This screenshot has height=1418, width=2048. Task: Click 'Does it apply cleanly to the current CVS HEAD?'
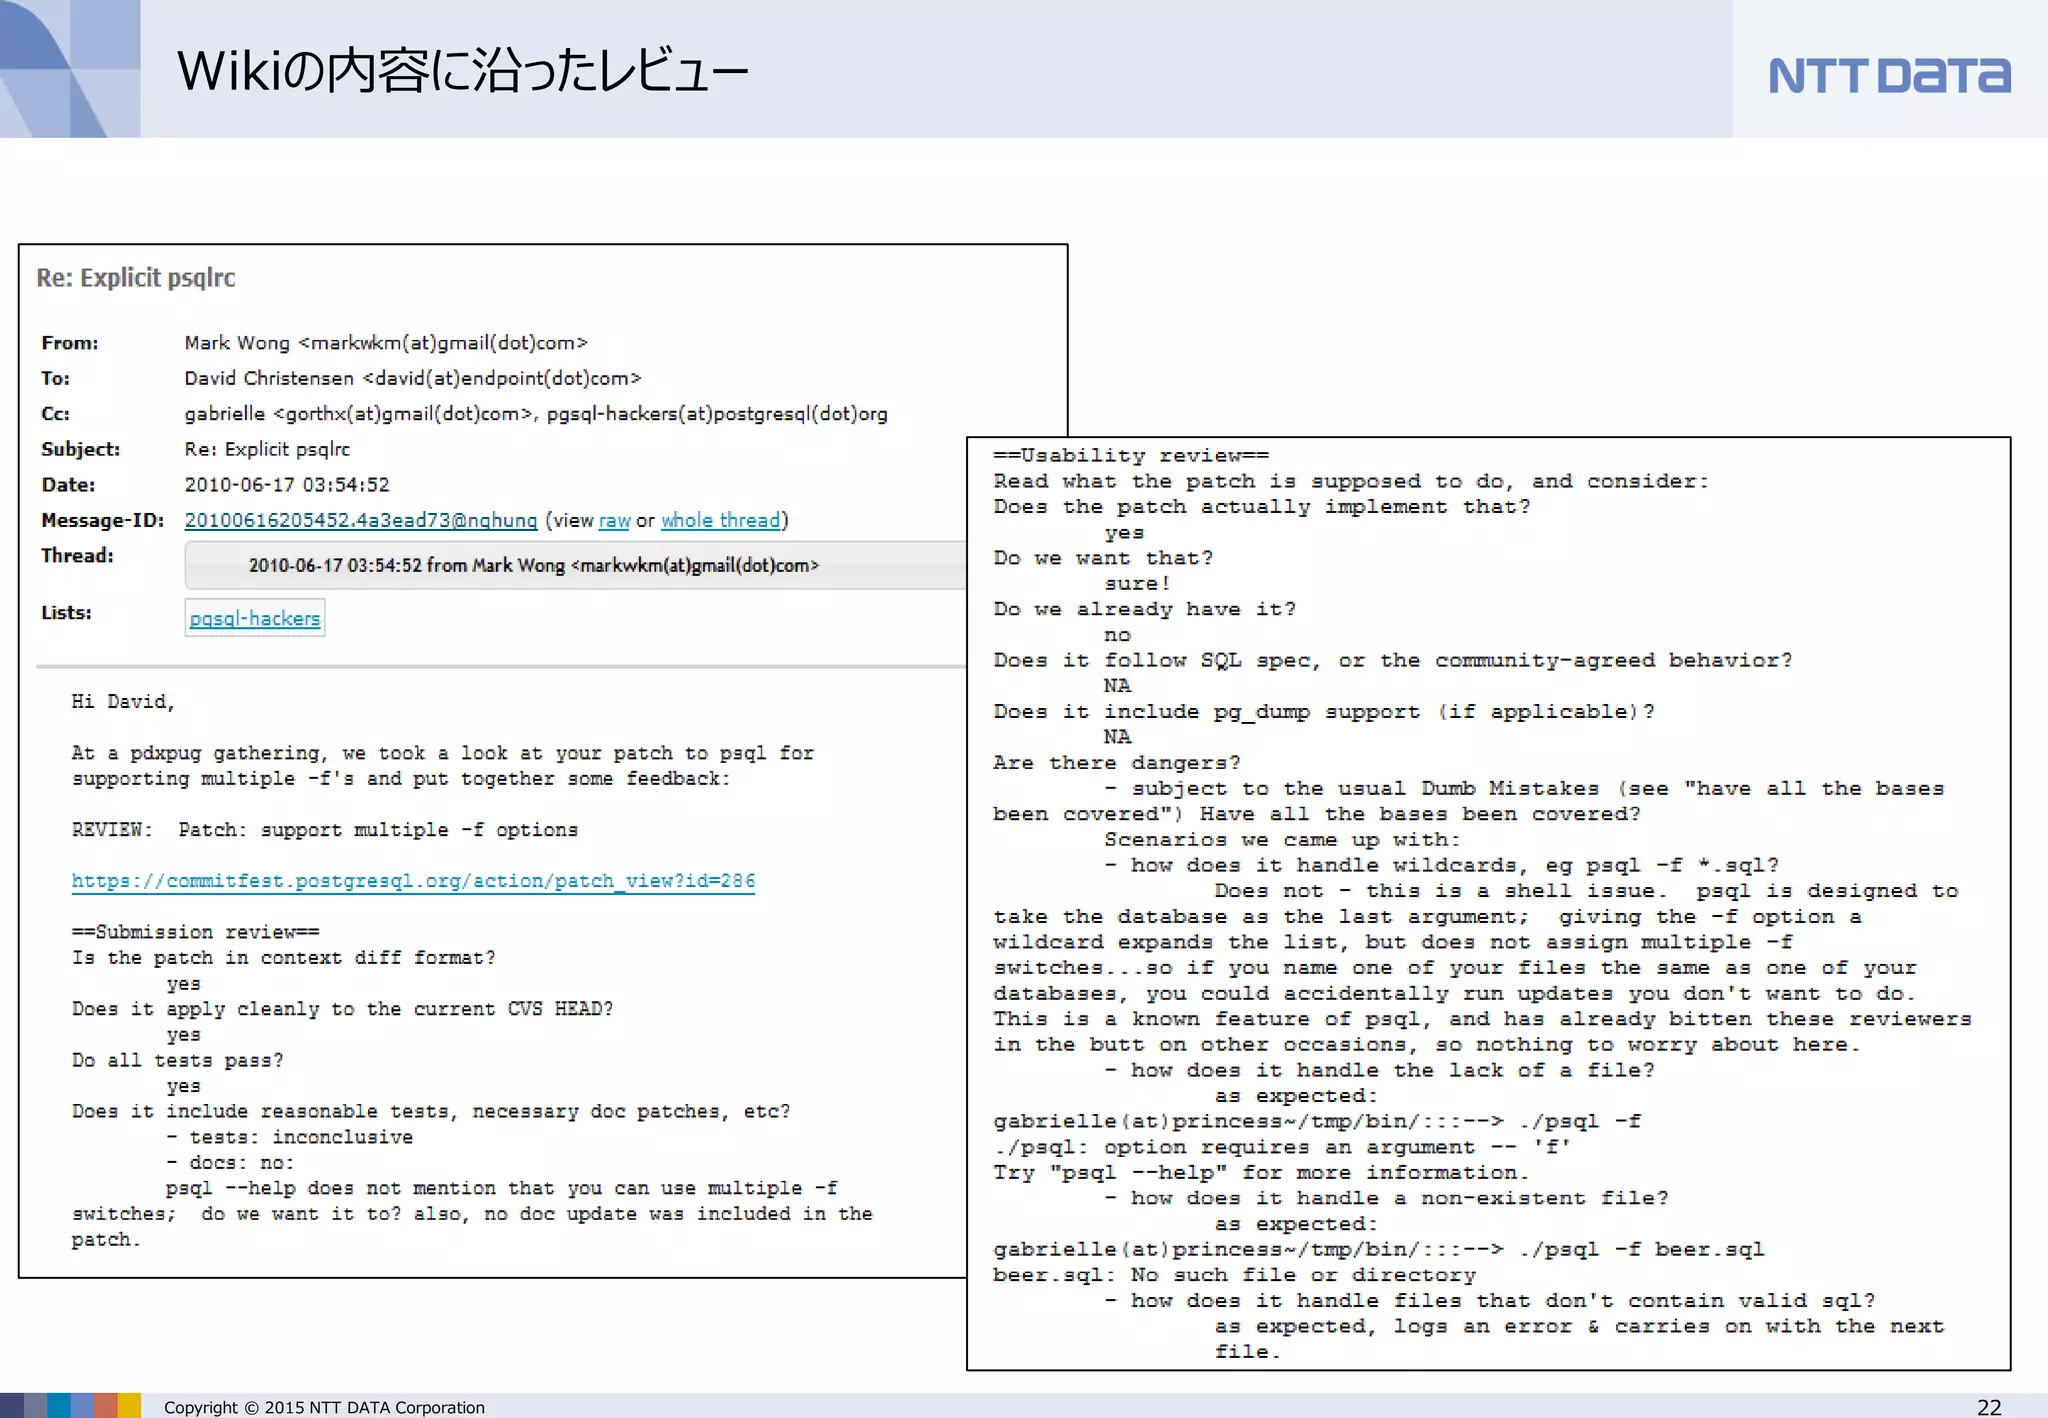coord(342,1009)
